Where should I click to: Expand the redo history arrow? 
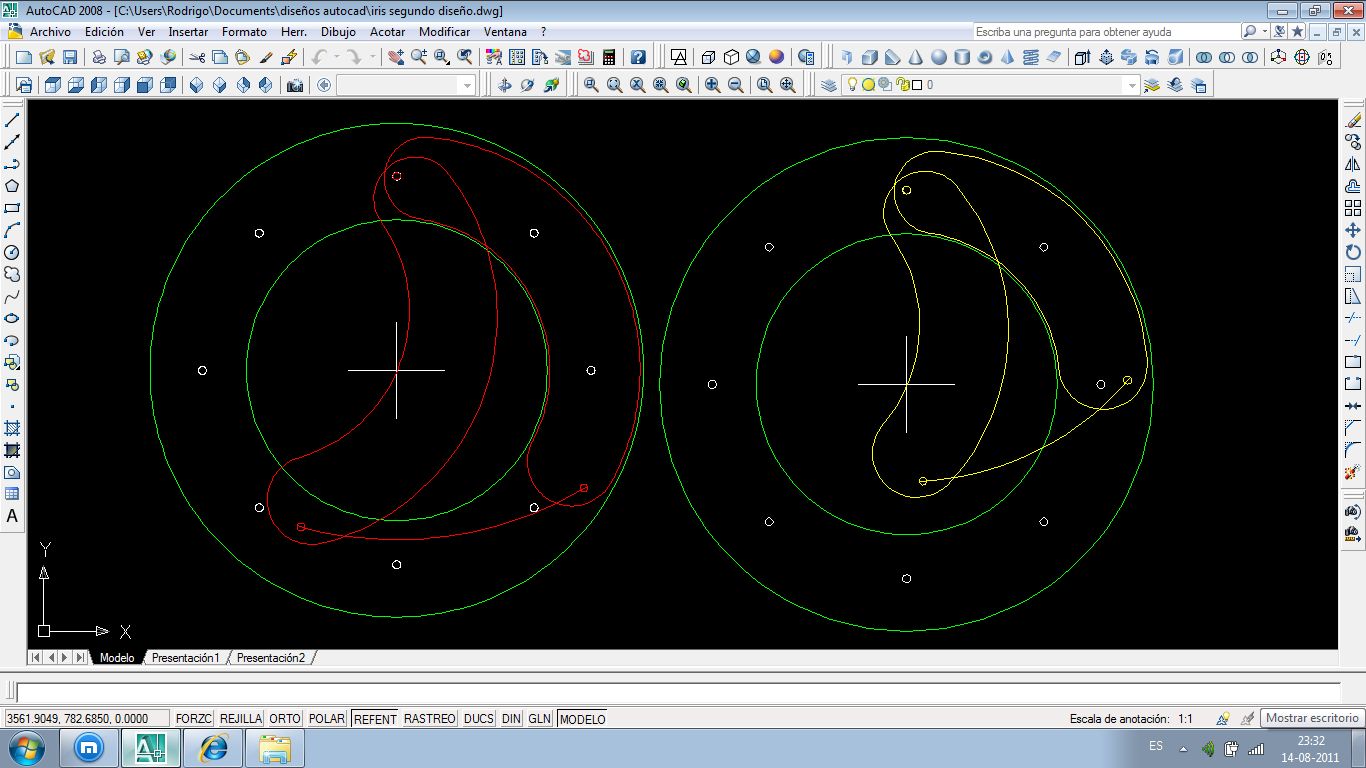[372, 57]
